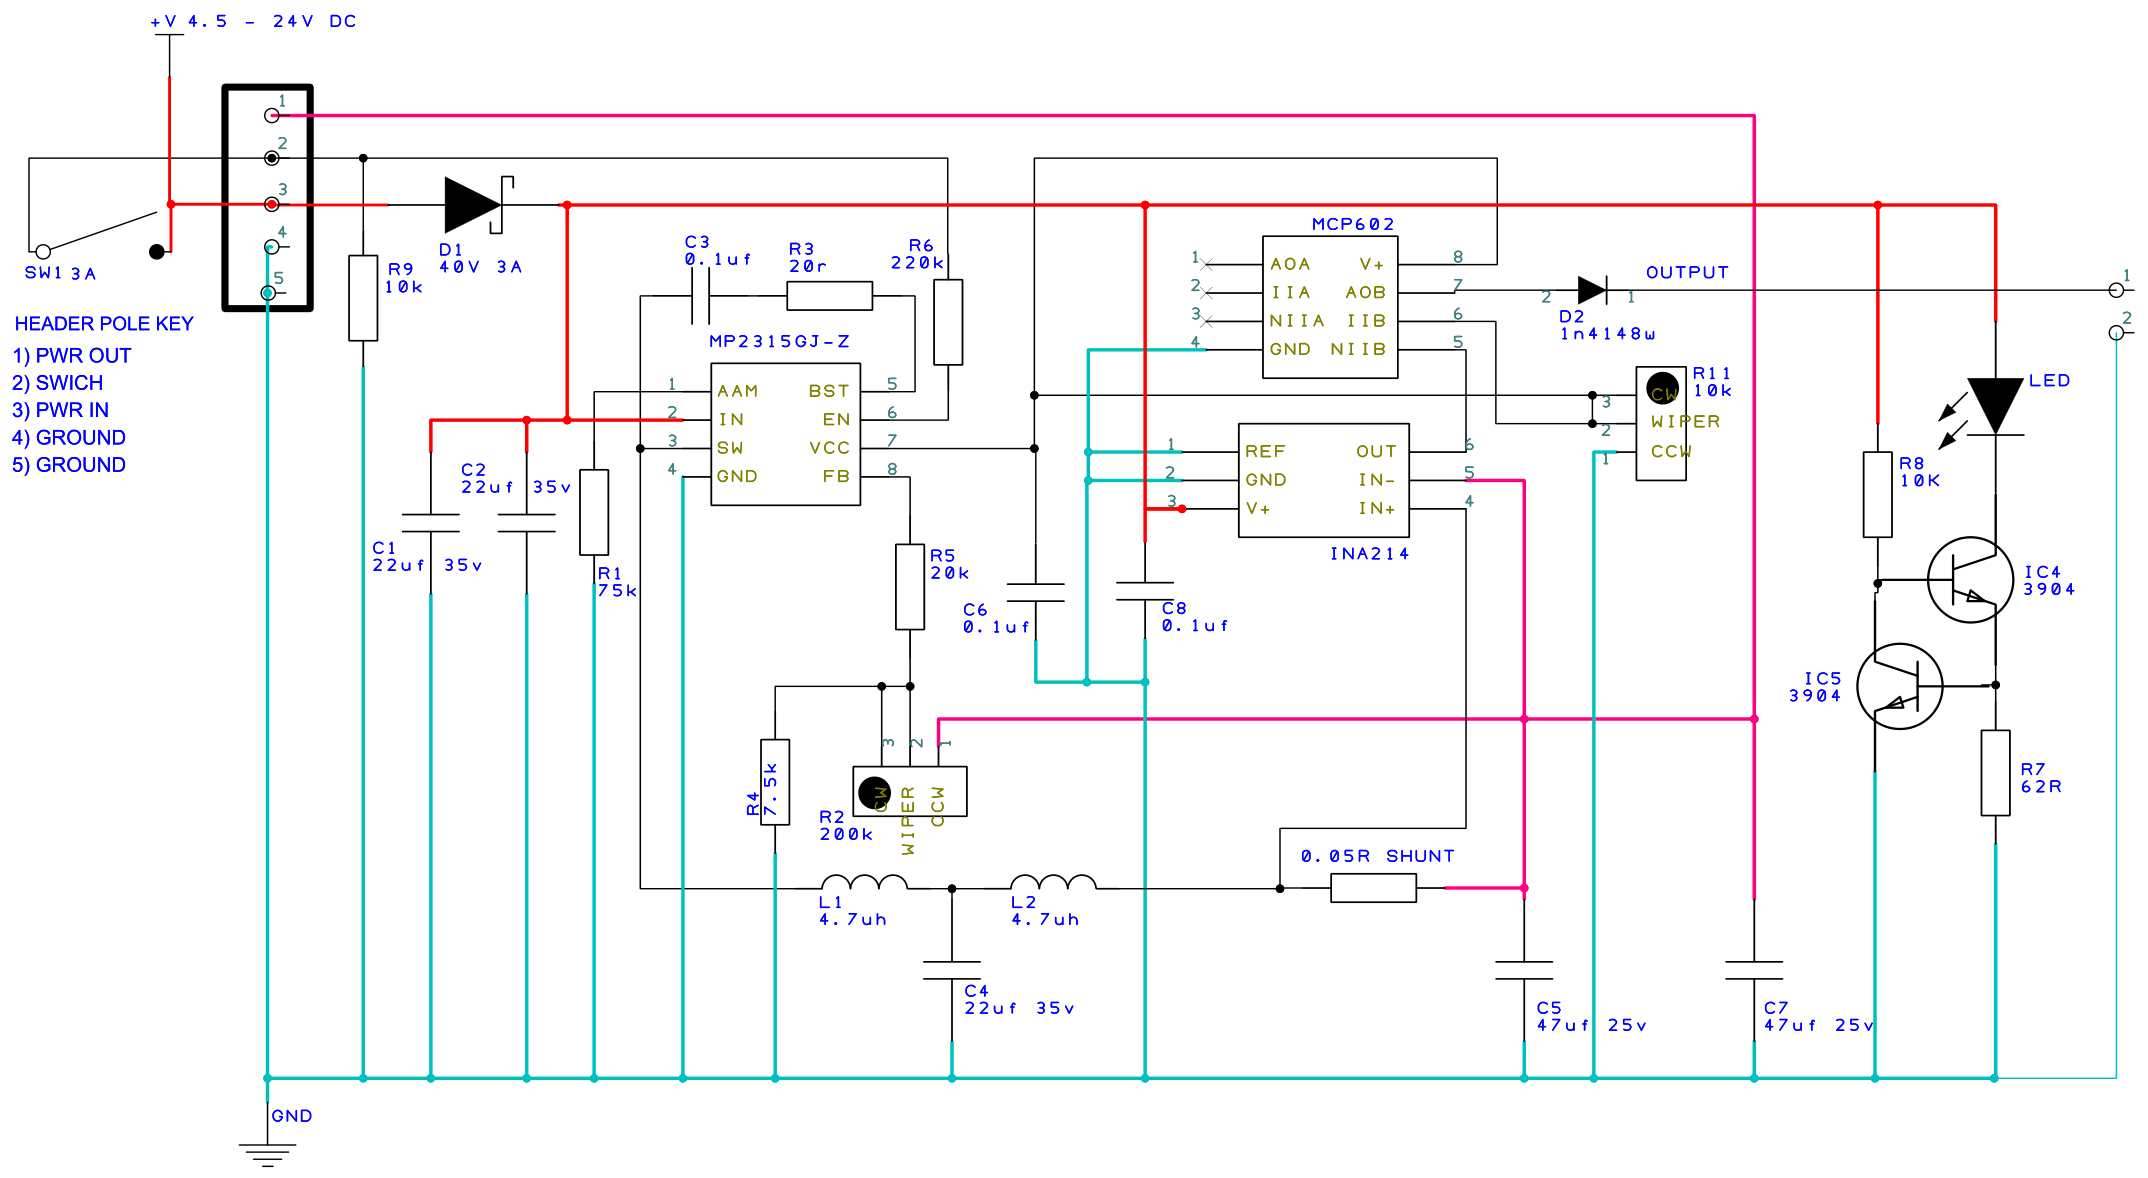The width and height of the screenshot is (2148, 1178).
Task: Select the R7 62R resistor body
Action: point(1996,773)
